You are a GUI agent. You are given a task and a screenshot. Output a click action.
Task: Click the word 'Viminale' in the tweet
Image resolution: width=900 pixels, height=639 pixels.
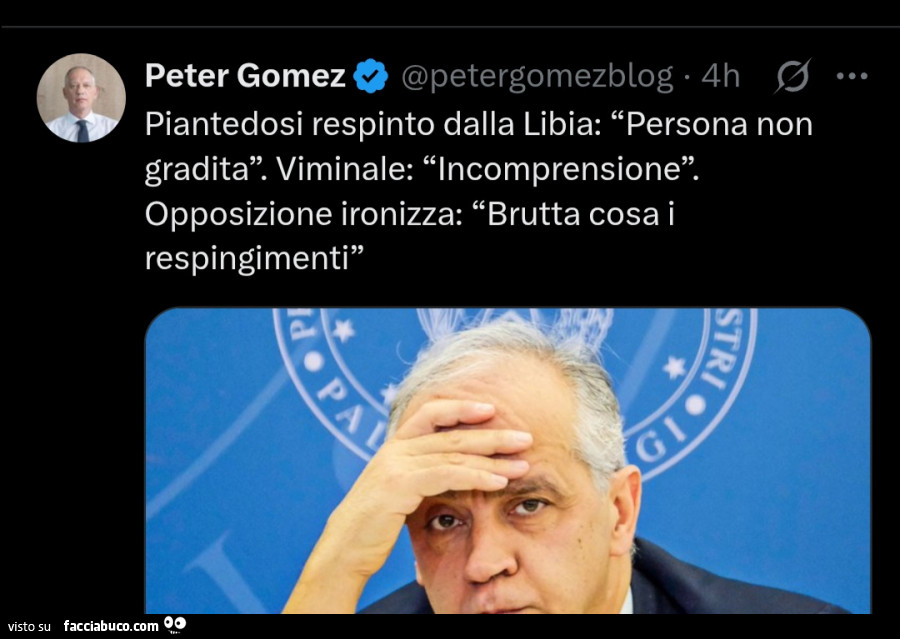pos(344,169)
